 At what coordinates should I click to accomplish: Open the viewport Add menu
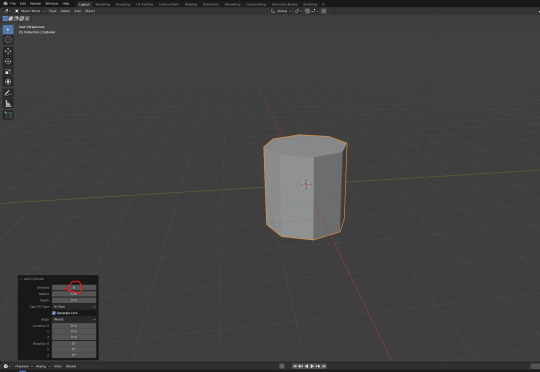point(77,11)
